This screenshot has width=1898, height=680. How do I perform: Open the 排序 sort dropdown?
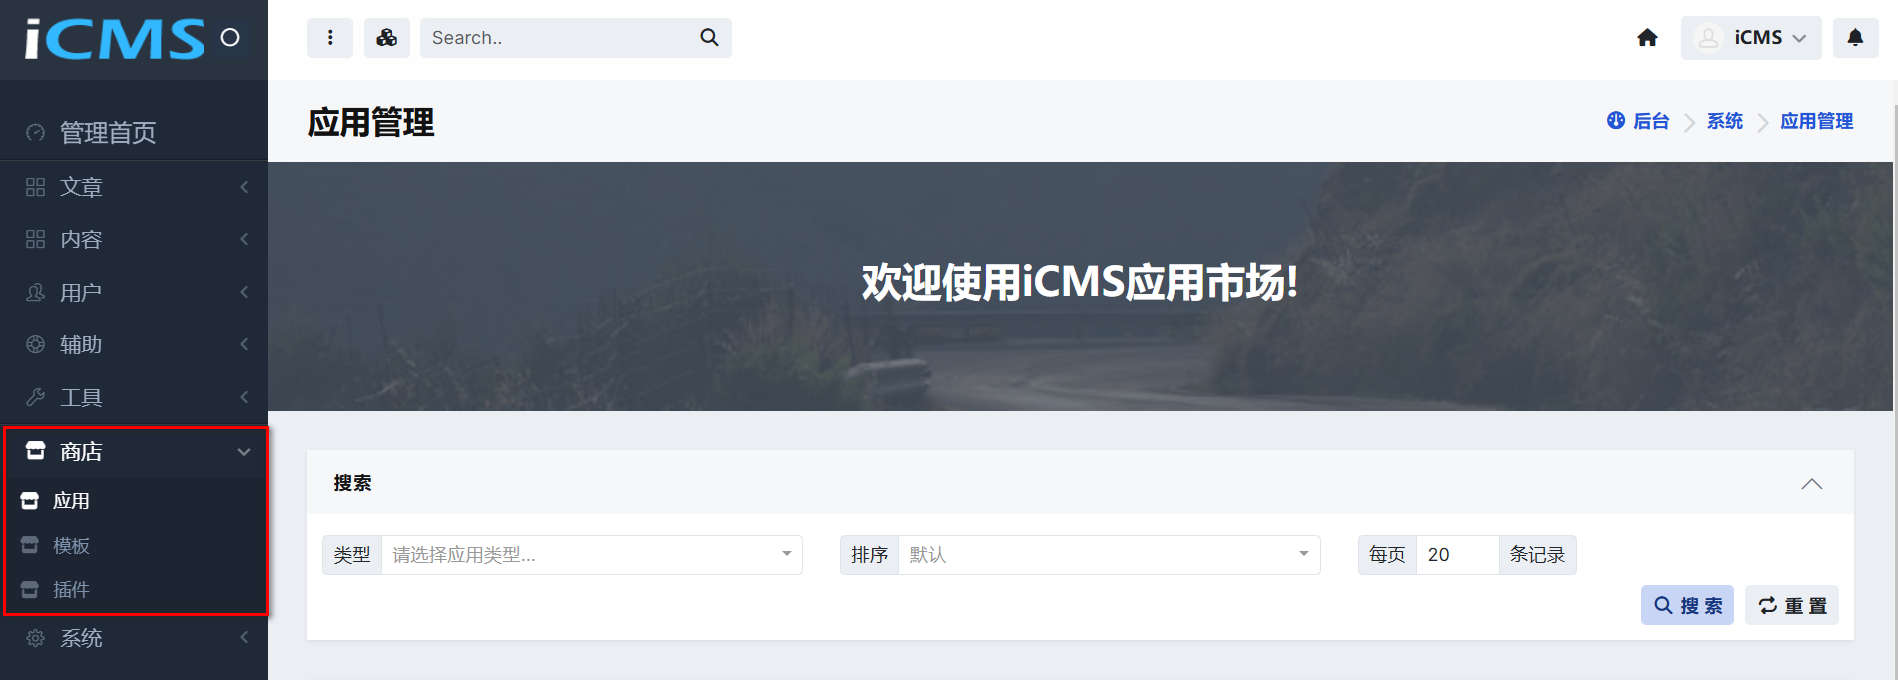coord(1109,555)
